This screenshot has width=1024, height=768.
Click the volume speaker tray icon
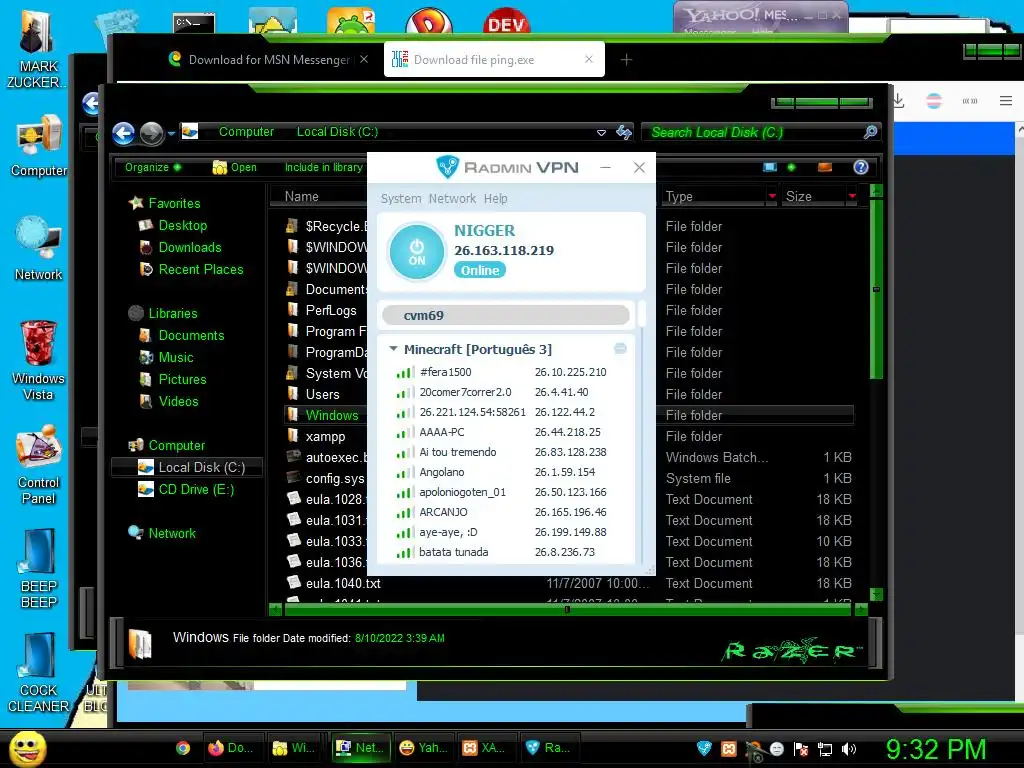tap(849, 749)
